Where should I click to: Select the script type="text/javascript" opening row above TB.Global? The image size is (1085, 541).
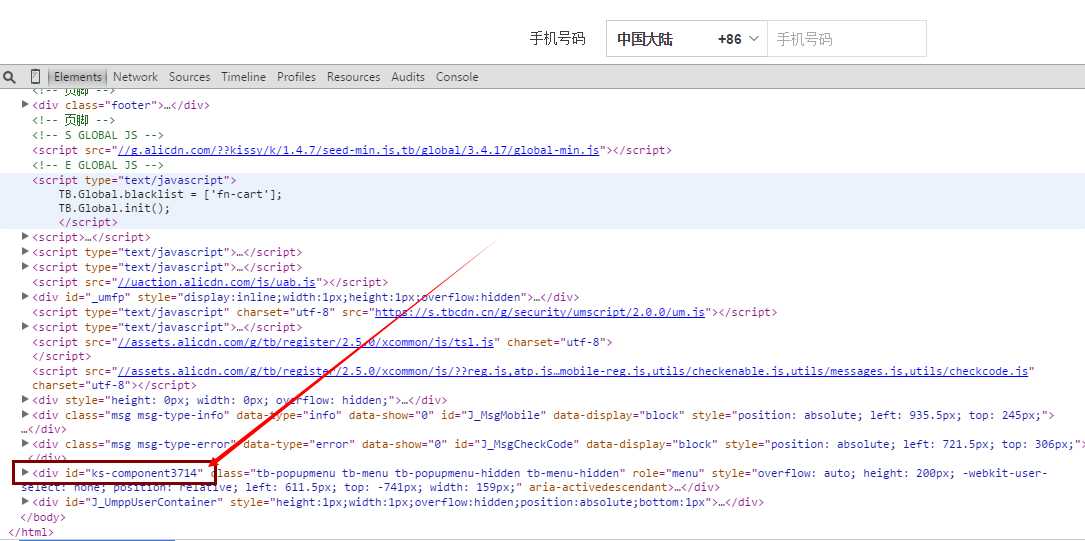(134, 180)
